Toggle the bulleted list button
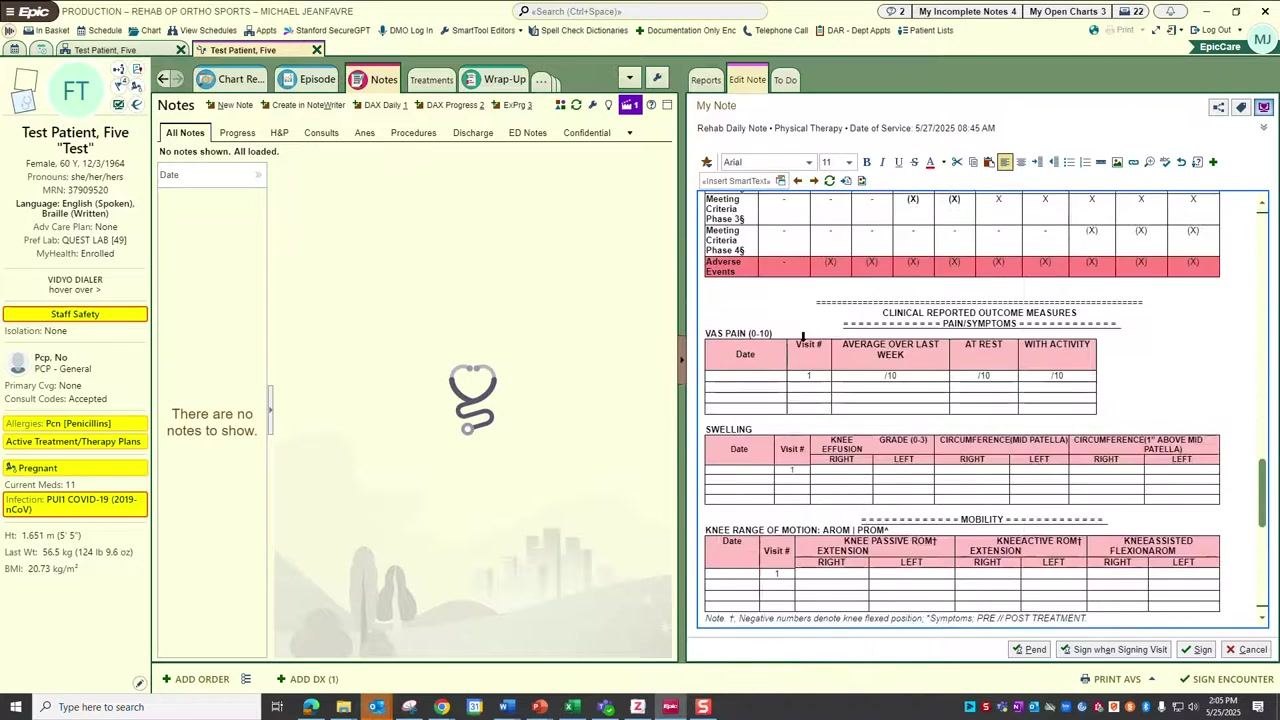The image size is (1280, 720). click(x=1069, y=162)
